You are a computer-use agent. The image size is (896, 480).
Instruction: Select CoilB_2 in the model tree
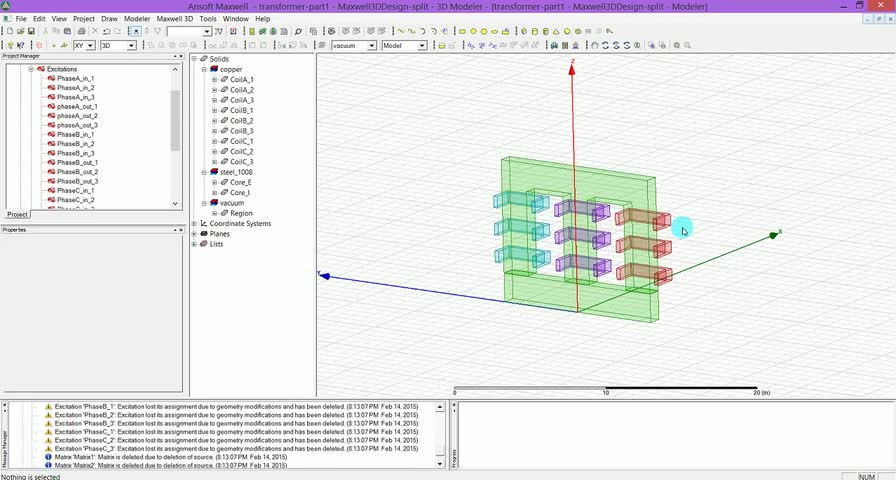[x=242, y=121]
